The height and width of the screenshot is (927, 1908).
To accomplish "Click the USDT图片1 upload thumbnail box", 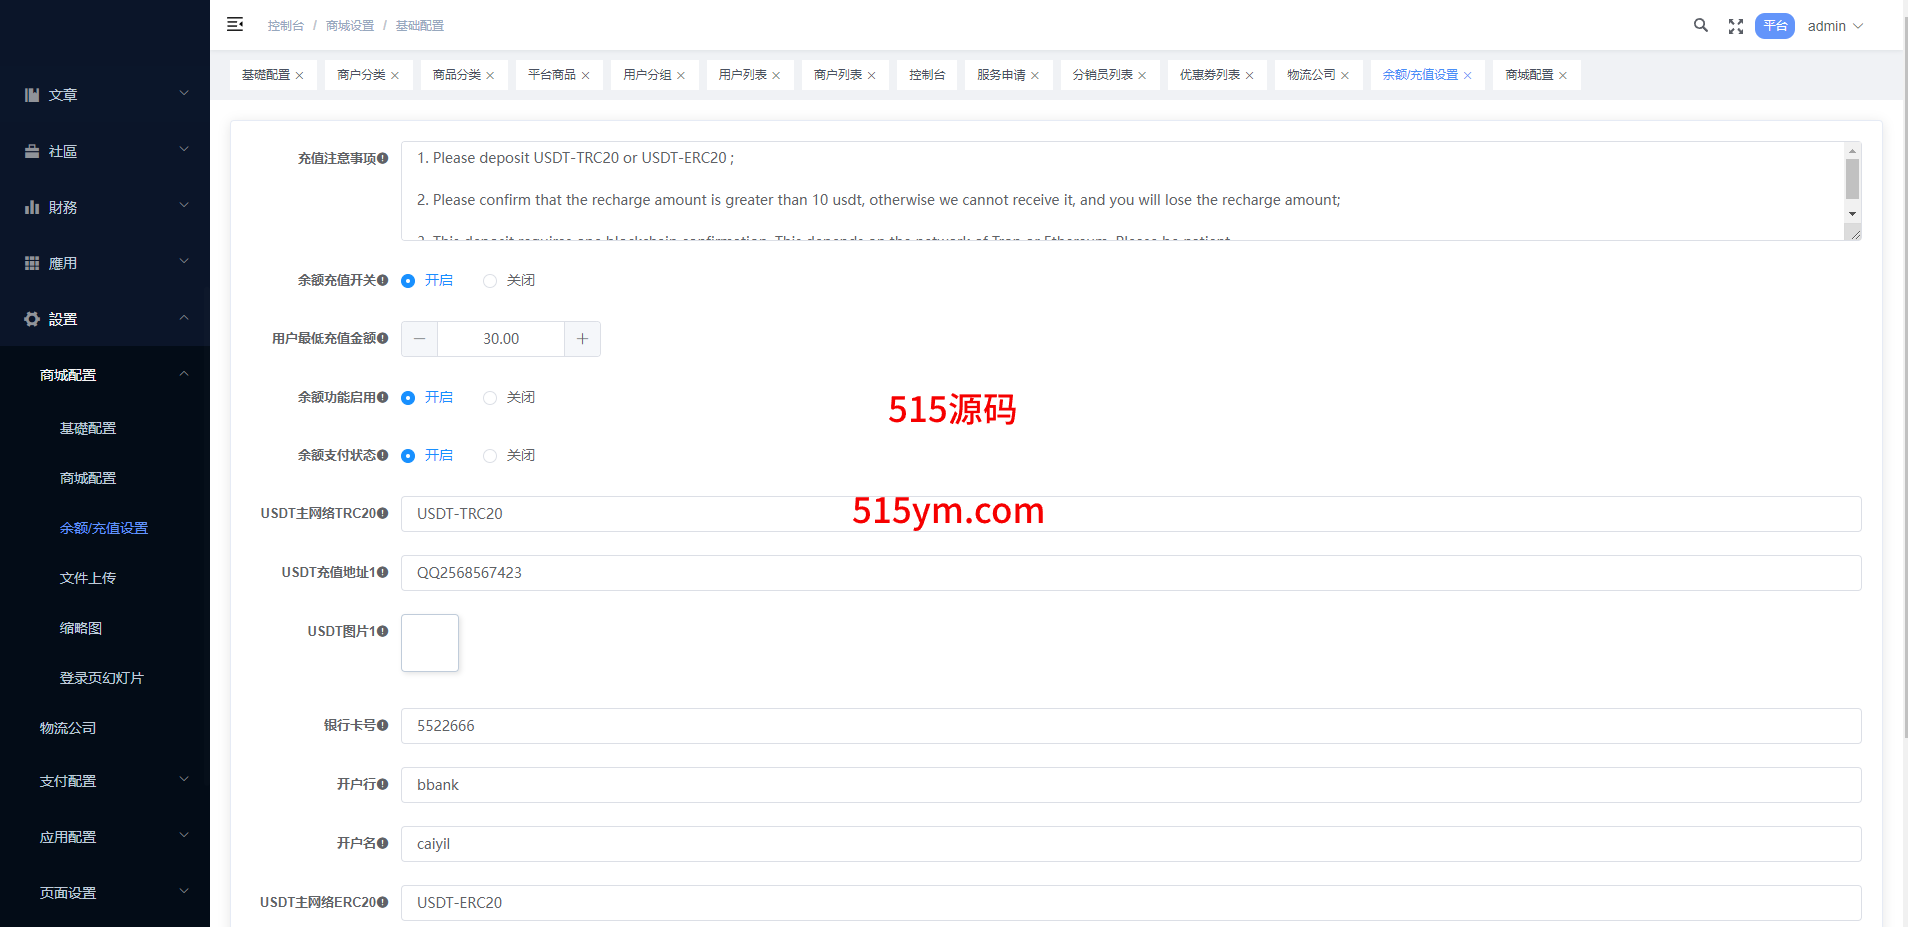I will point(430,643).
